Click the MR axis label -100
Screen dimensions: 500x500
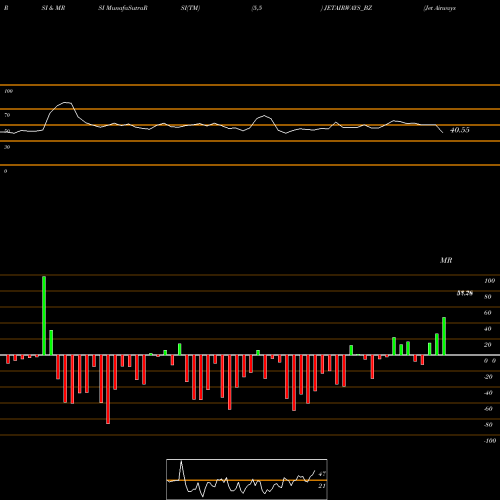490,441
